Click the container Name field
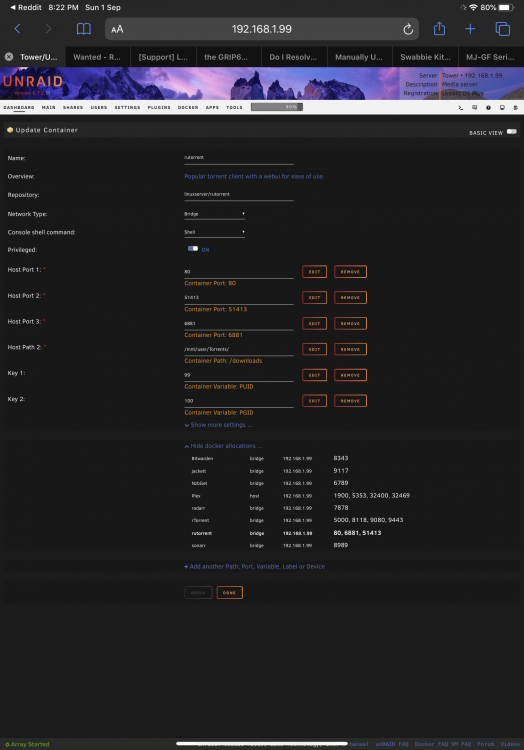The height and width of the screenshot is (750, 524). tap(239, 158)
